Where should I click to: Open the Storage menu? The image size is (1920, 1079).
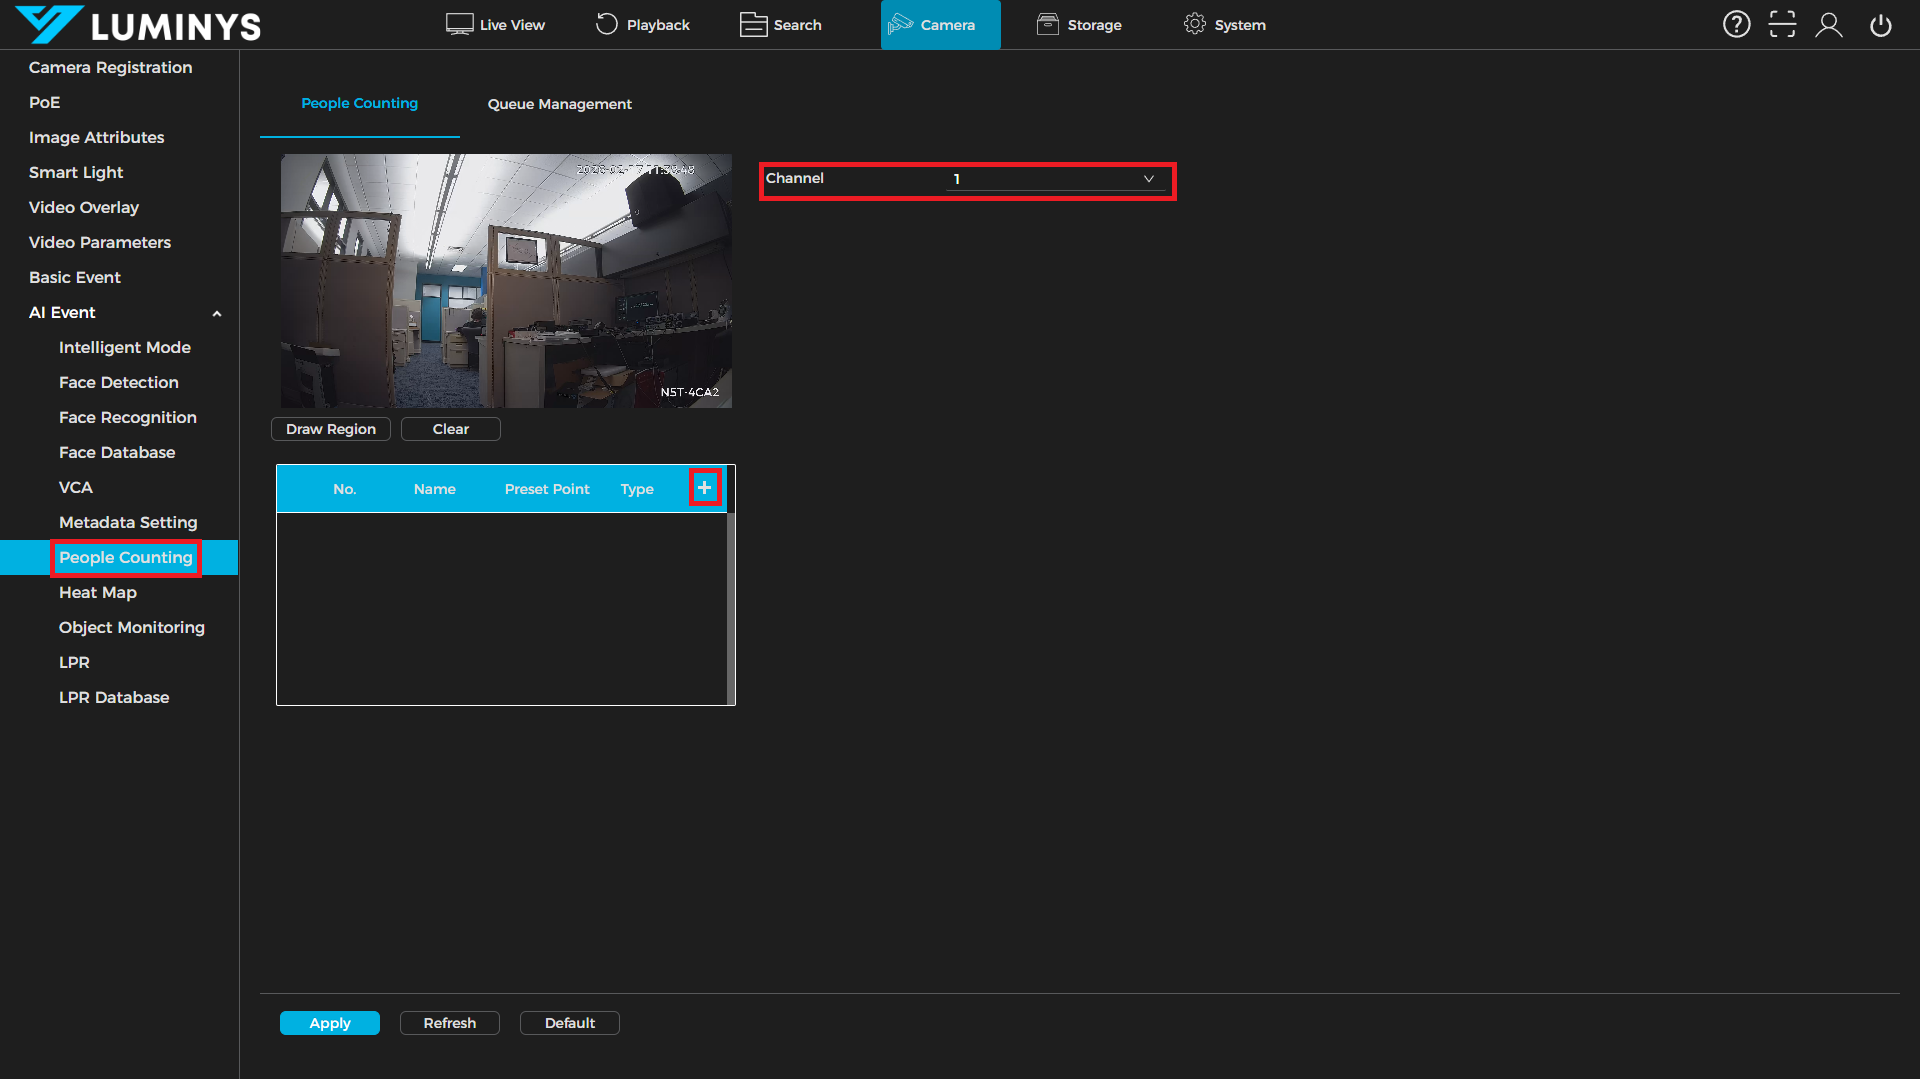[x=1079, y=25]
